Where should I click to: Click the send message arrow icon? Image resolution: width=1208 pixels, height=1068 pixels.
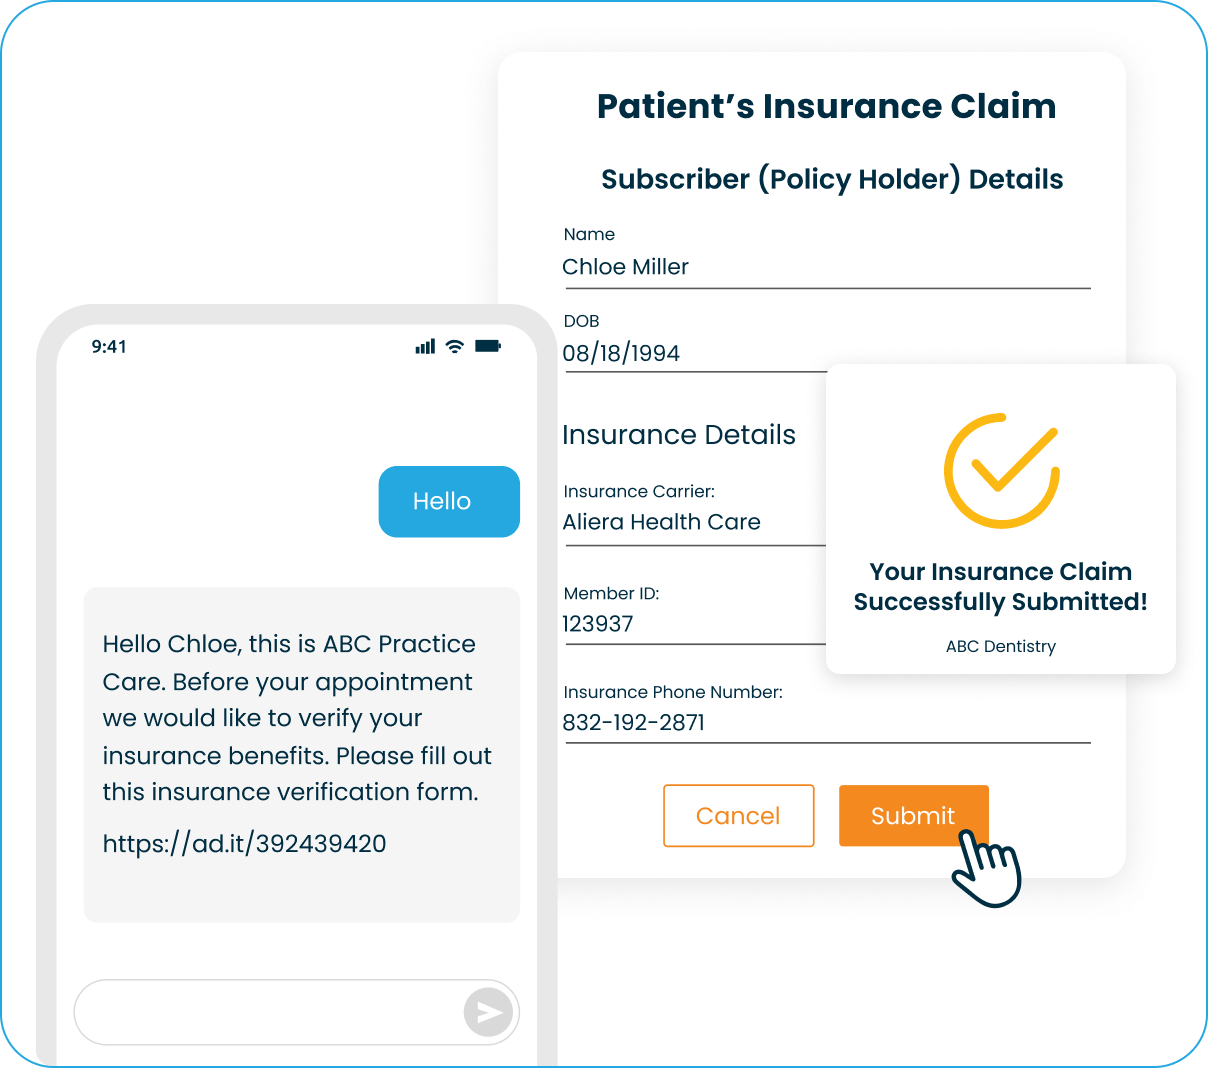coord(489,1012)
